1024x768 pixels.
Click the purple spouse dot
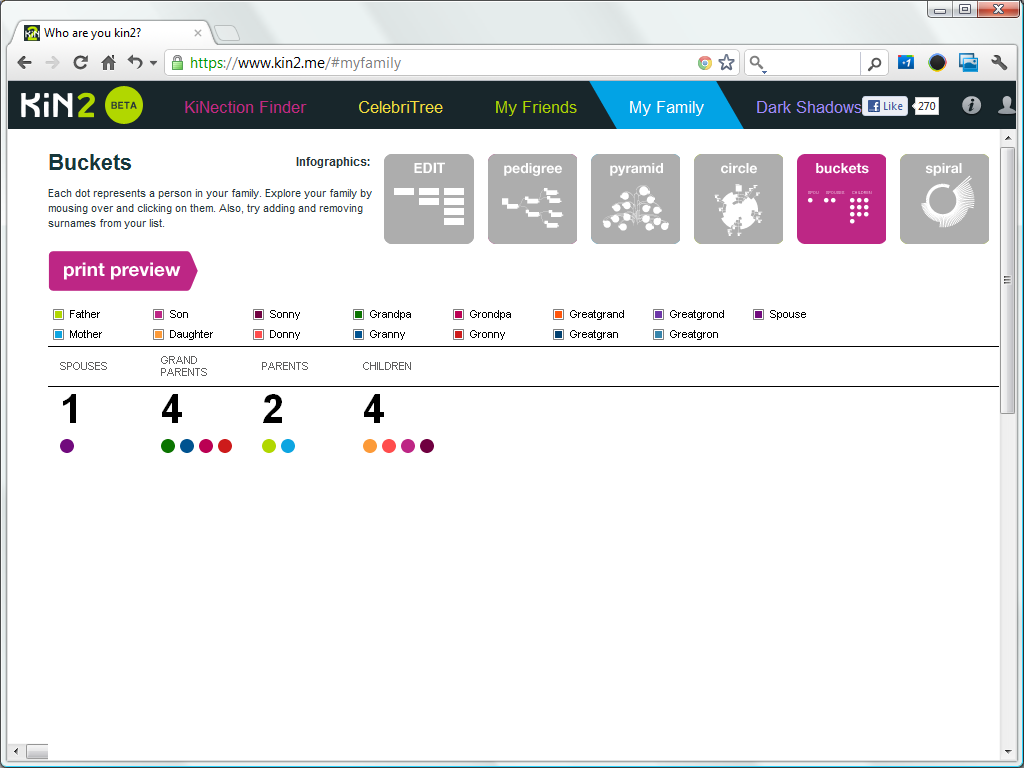pyautogui.click(x=67, y=446)
